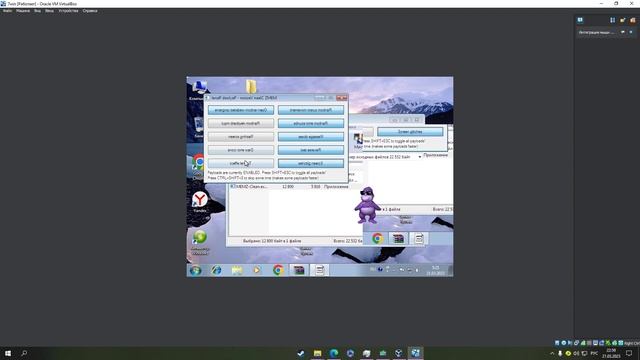Viewport: 640px width, 360px height.
Task: Toggle the mirrored 'Random cursor movement' payload
Action: pyautogui.click(x=311, y=110)
